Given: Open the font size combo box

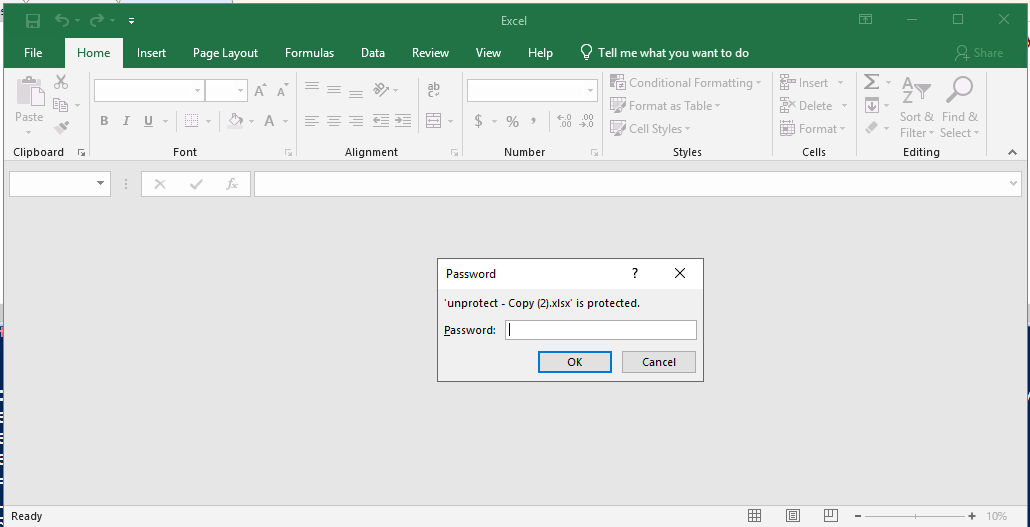Looking at the screenshot, I should point(226,91).
